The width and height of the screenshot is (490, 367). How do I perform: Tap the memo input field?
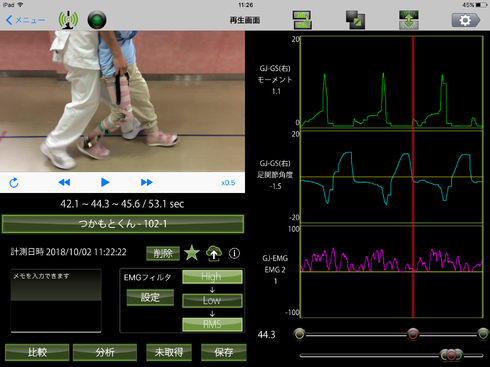click(x=56, y=301)
